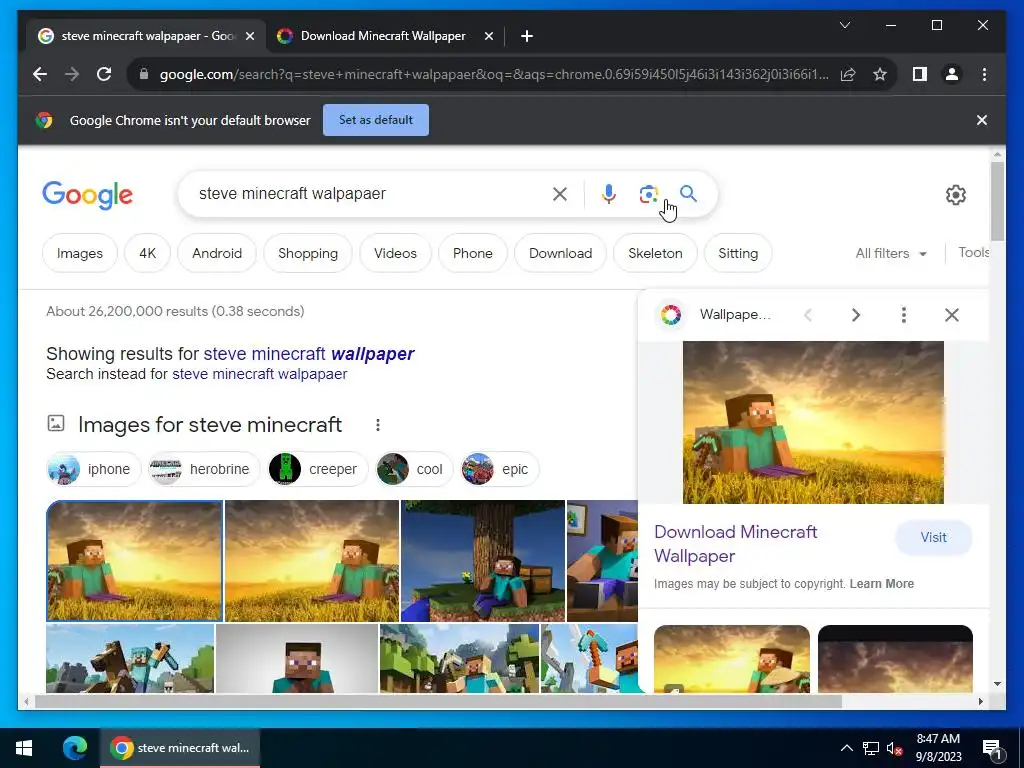Search by image with Google Lens icon
The width and height of the screenshot is (1024, 768).
648,194
